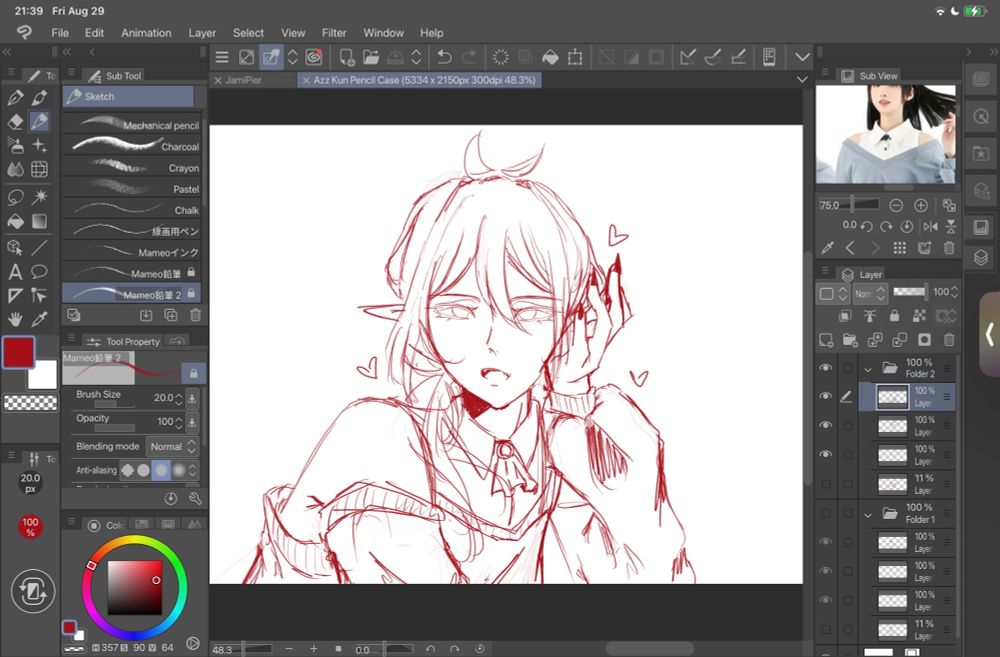Select transparent color swatch
1000x657 pixels.
[x=31, y=403]
